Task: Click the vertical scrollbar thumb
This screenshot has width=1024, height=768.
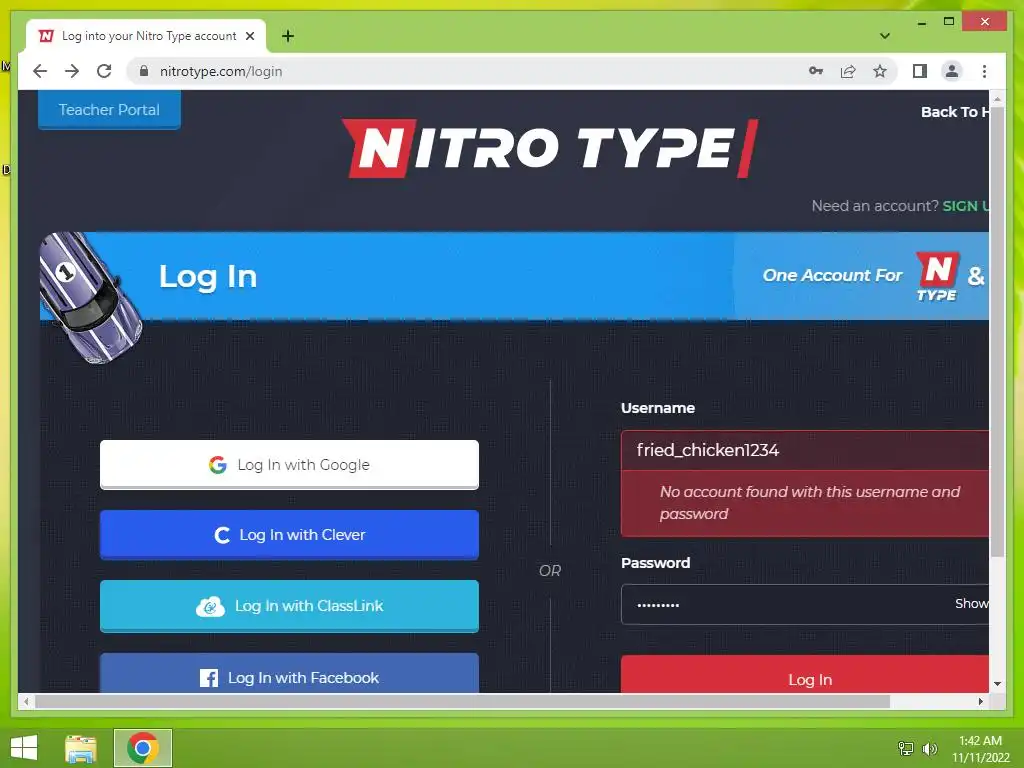Action: [x=997, y=332]
